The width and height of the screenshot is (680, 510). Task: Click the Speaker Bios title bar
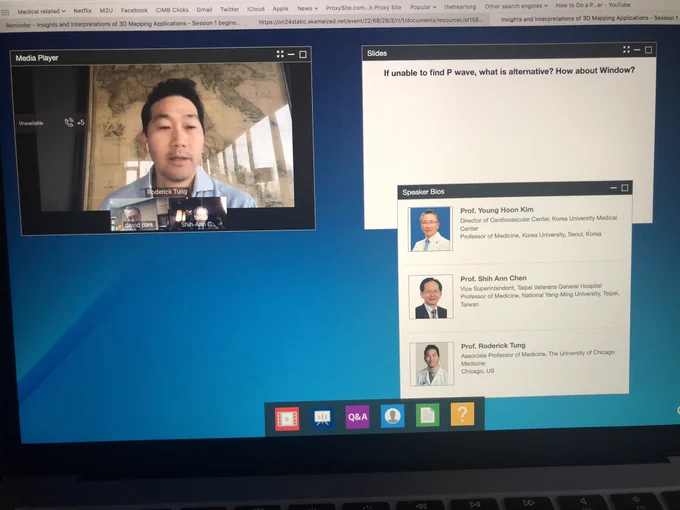click(x=515, y=190)
